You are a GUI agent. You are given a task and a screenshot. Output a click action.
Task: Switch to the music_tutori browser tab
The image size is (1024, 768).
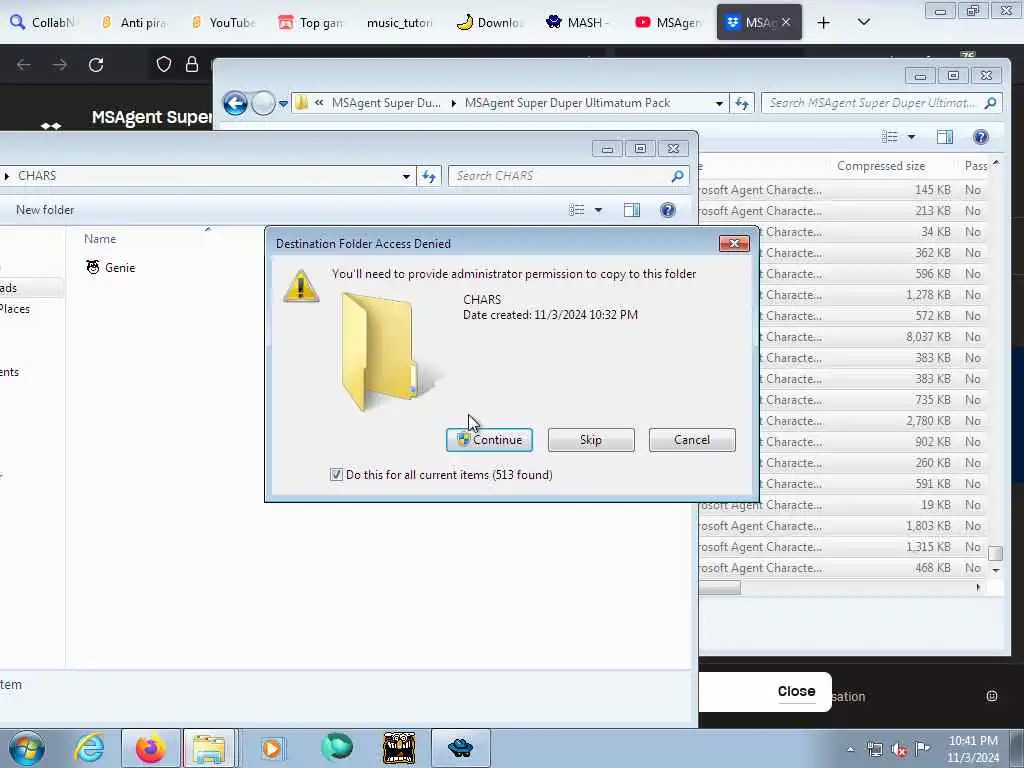tap(399, 22)
